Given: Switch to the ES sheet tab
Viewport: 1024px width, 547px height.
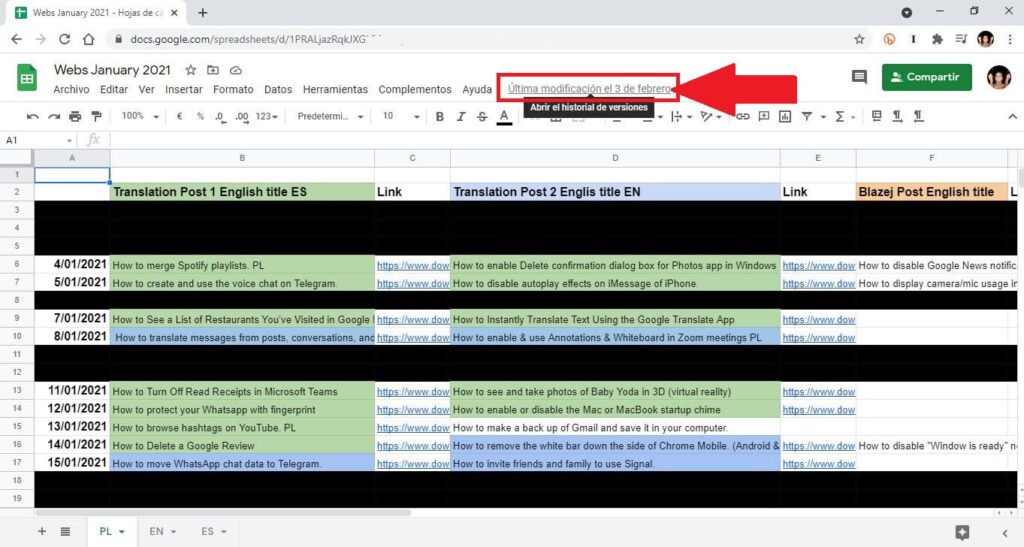Looking at the screenshot, I should pyautogui.click(x=207, y=531).
